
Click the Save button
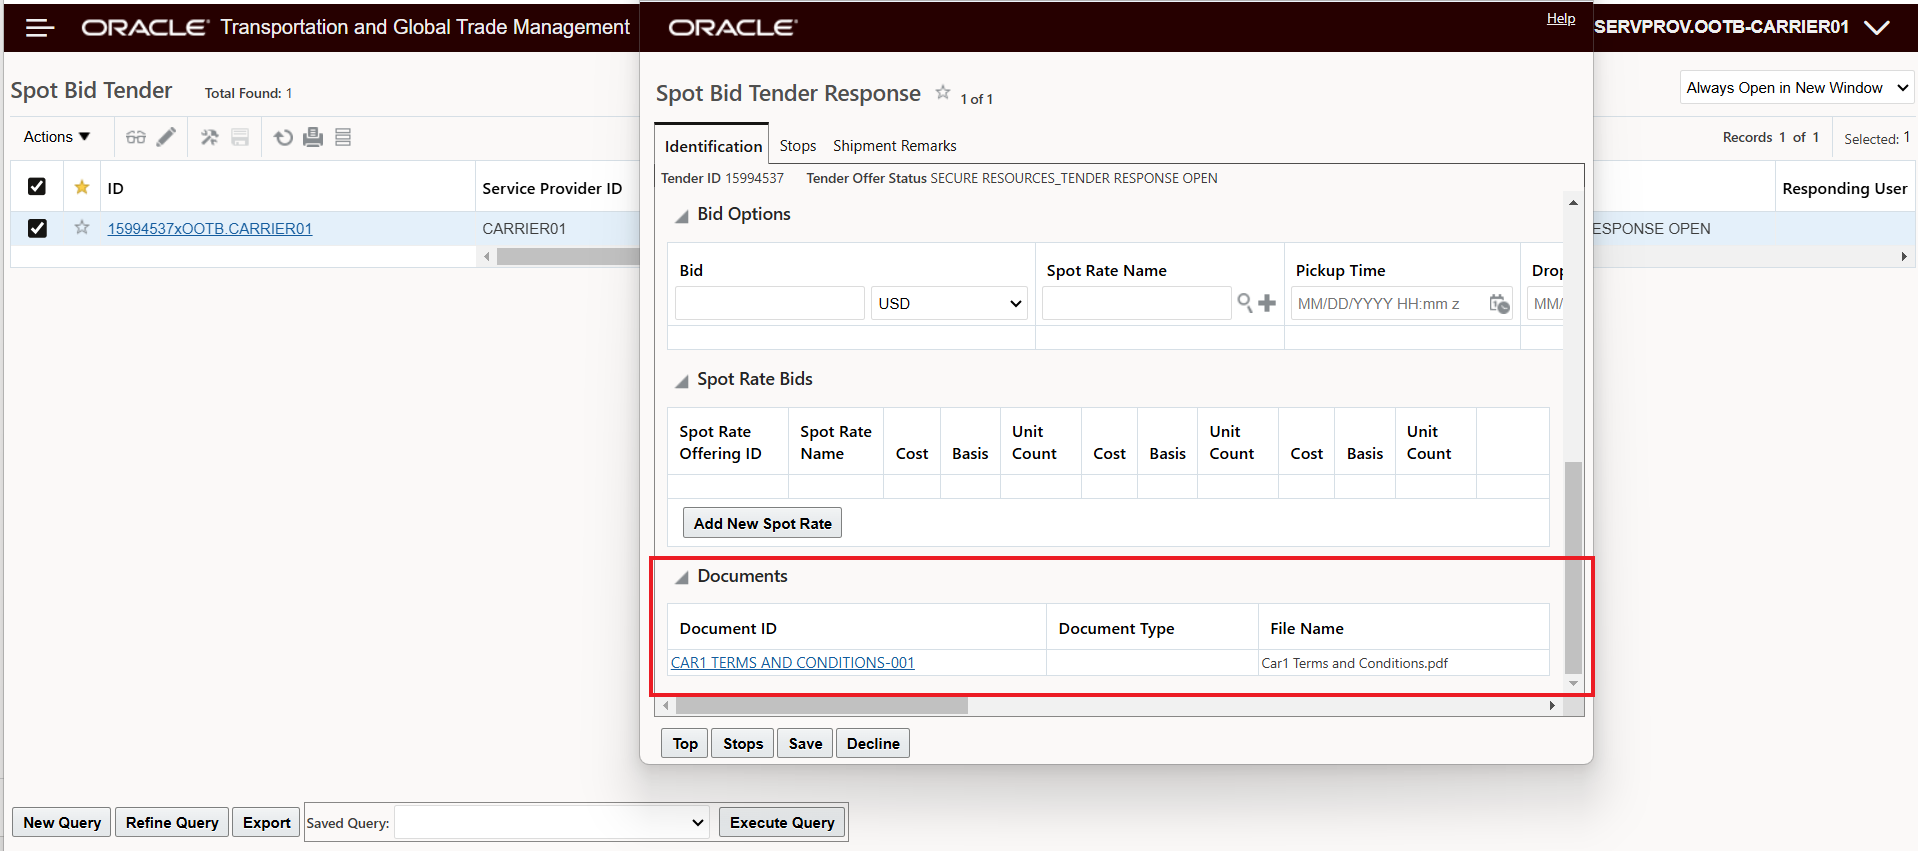click(805, 743)
